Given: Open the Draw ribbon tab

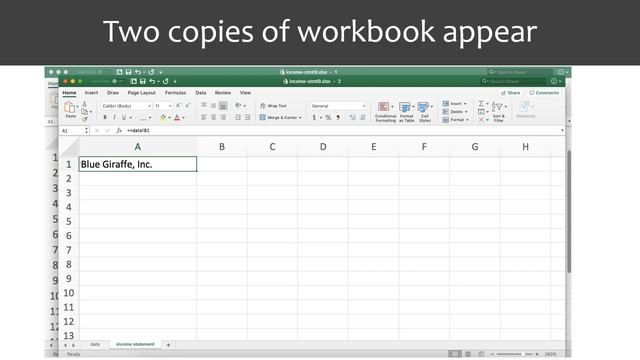Looking at the screenshot, I should pos(113,93).
